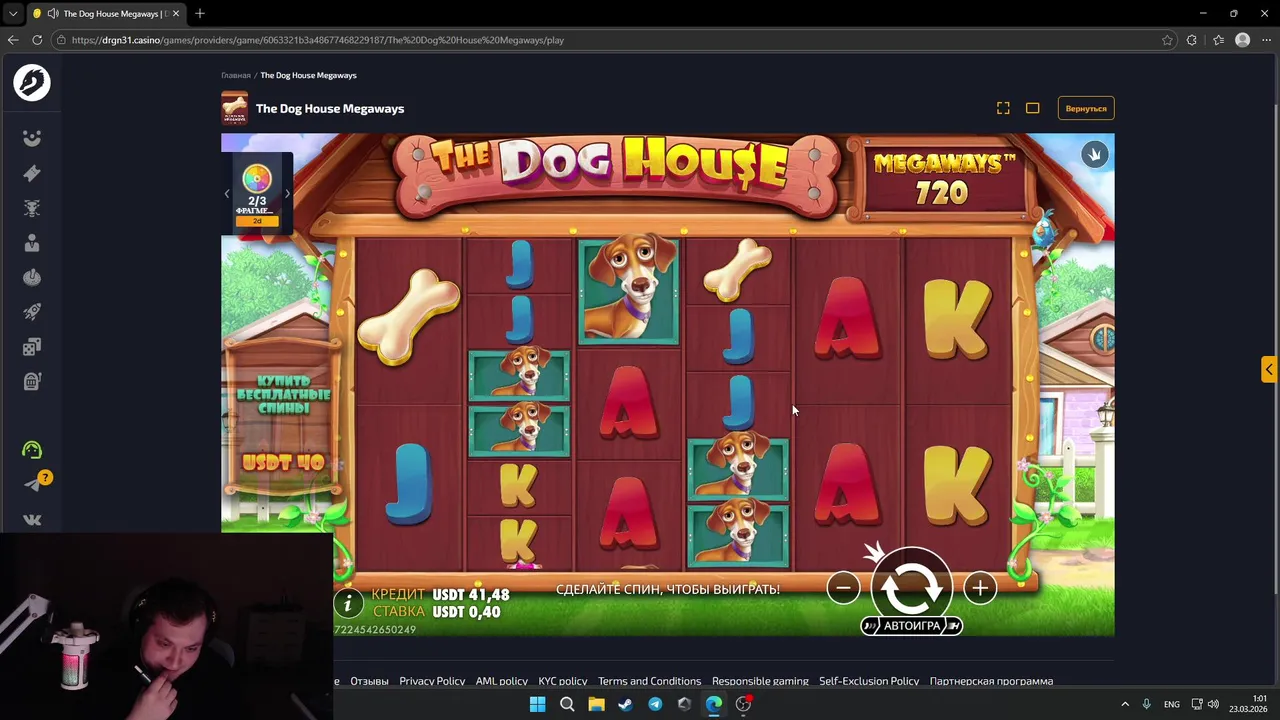Image resolution: width=1280 pixels, height=720 pixels.
Task: Open Telegram from the taskbar
Action: pos(655,704)
